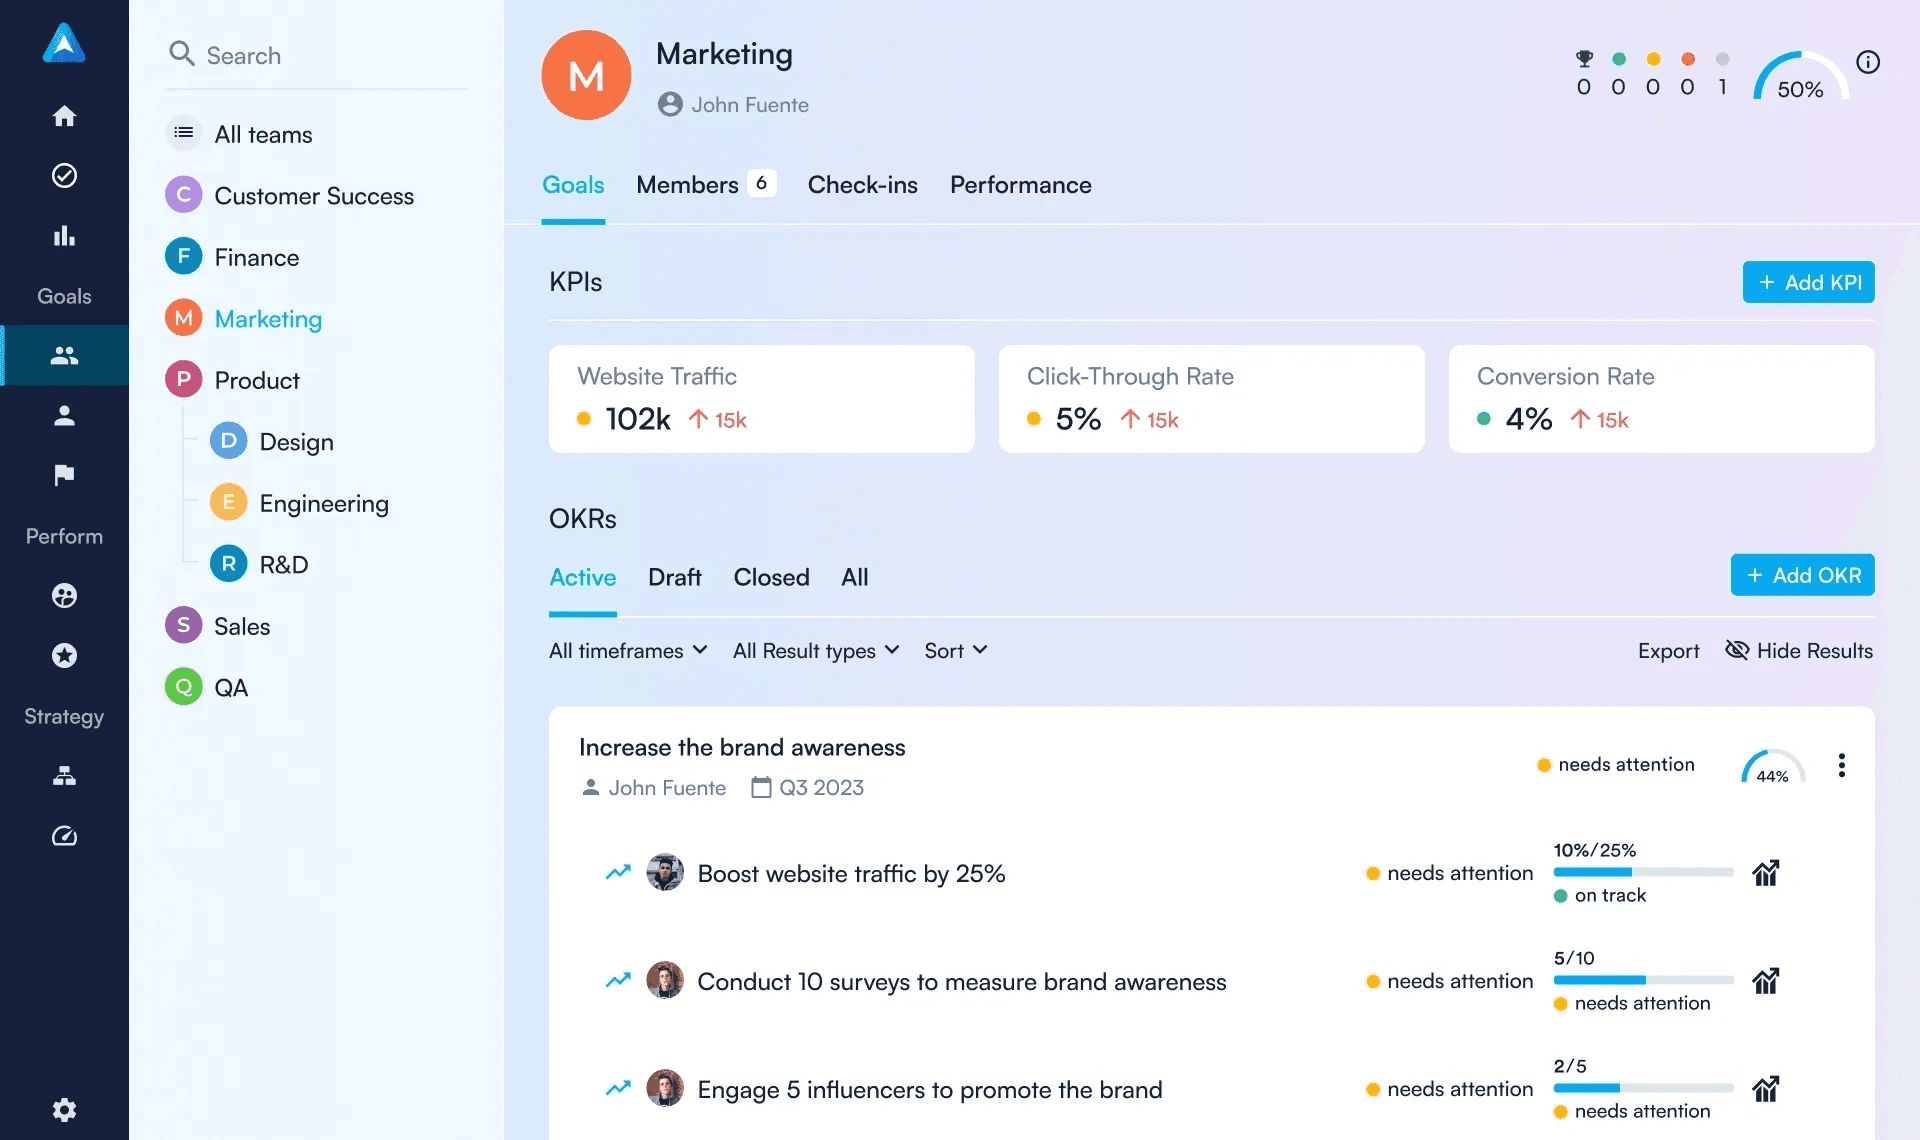
Task: Open the Sort dropdown
Action: click(x=954, y=650)
